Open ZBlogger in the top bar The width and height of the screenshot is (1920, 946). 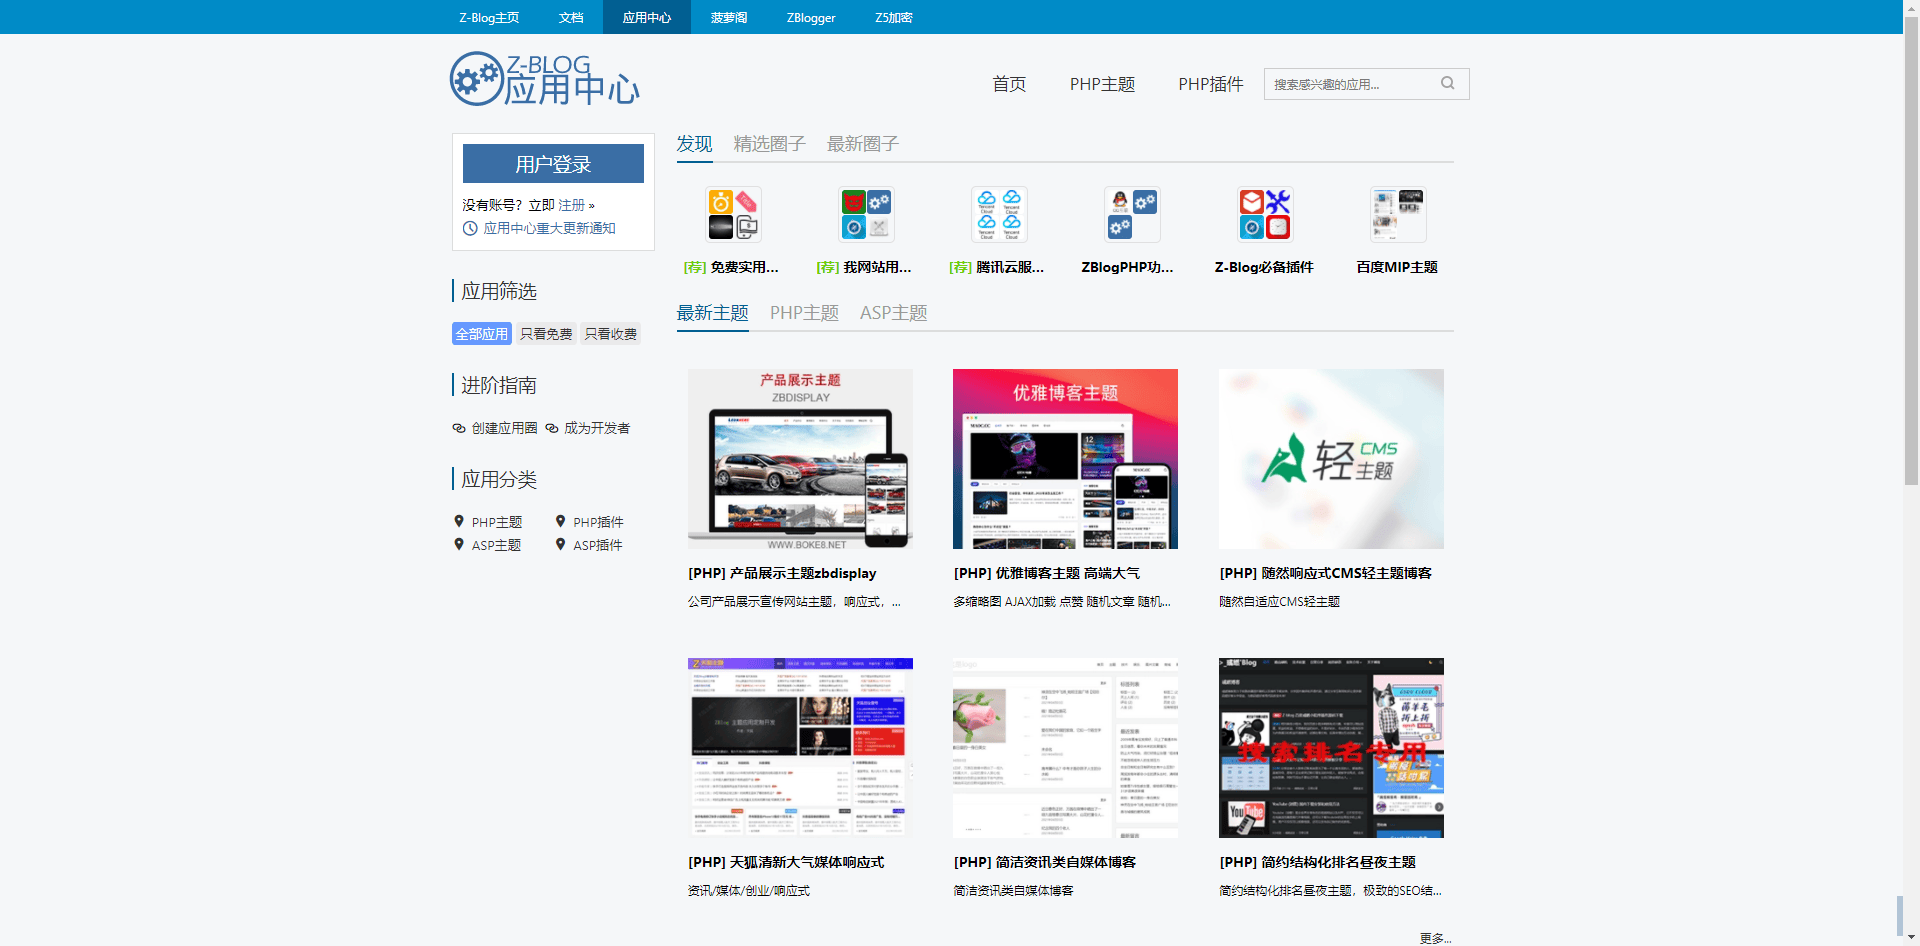(x=811, y=17)
